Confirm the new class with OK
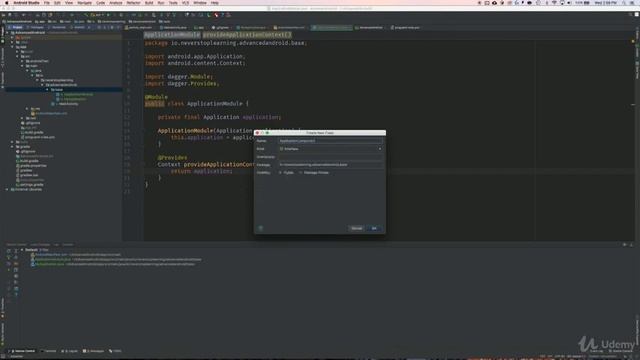640x360 pixels. [374, 228]
